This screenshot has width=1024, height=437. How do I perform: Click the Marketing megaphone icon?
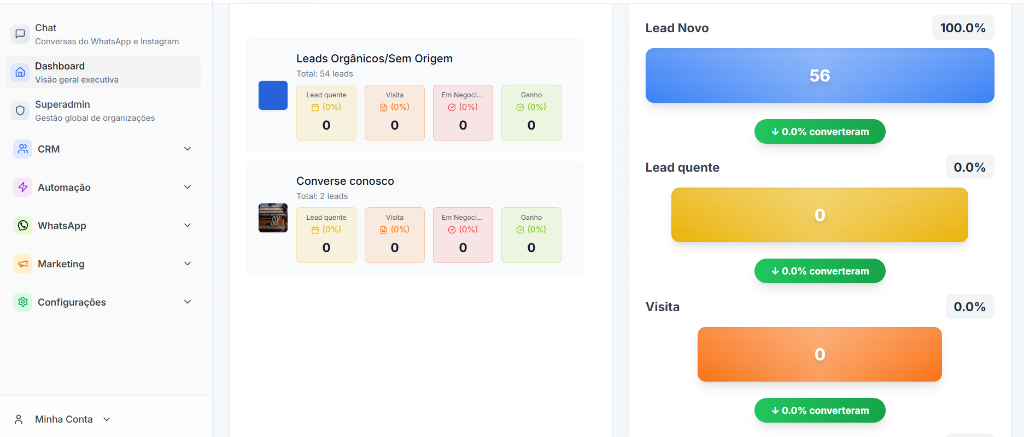click(x=22, y=264)
